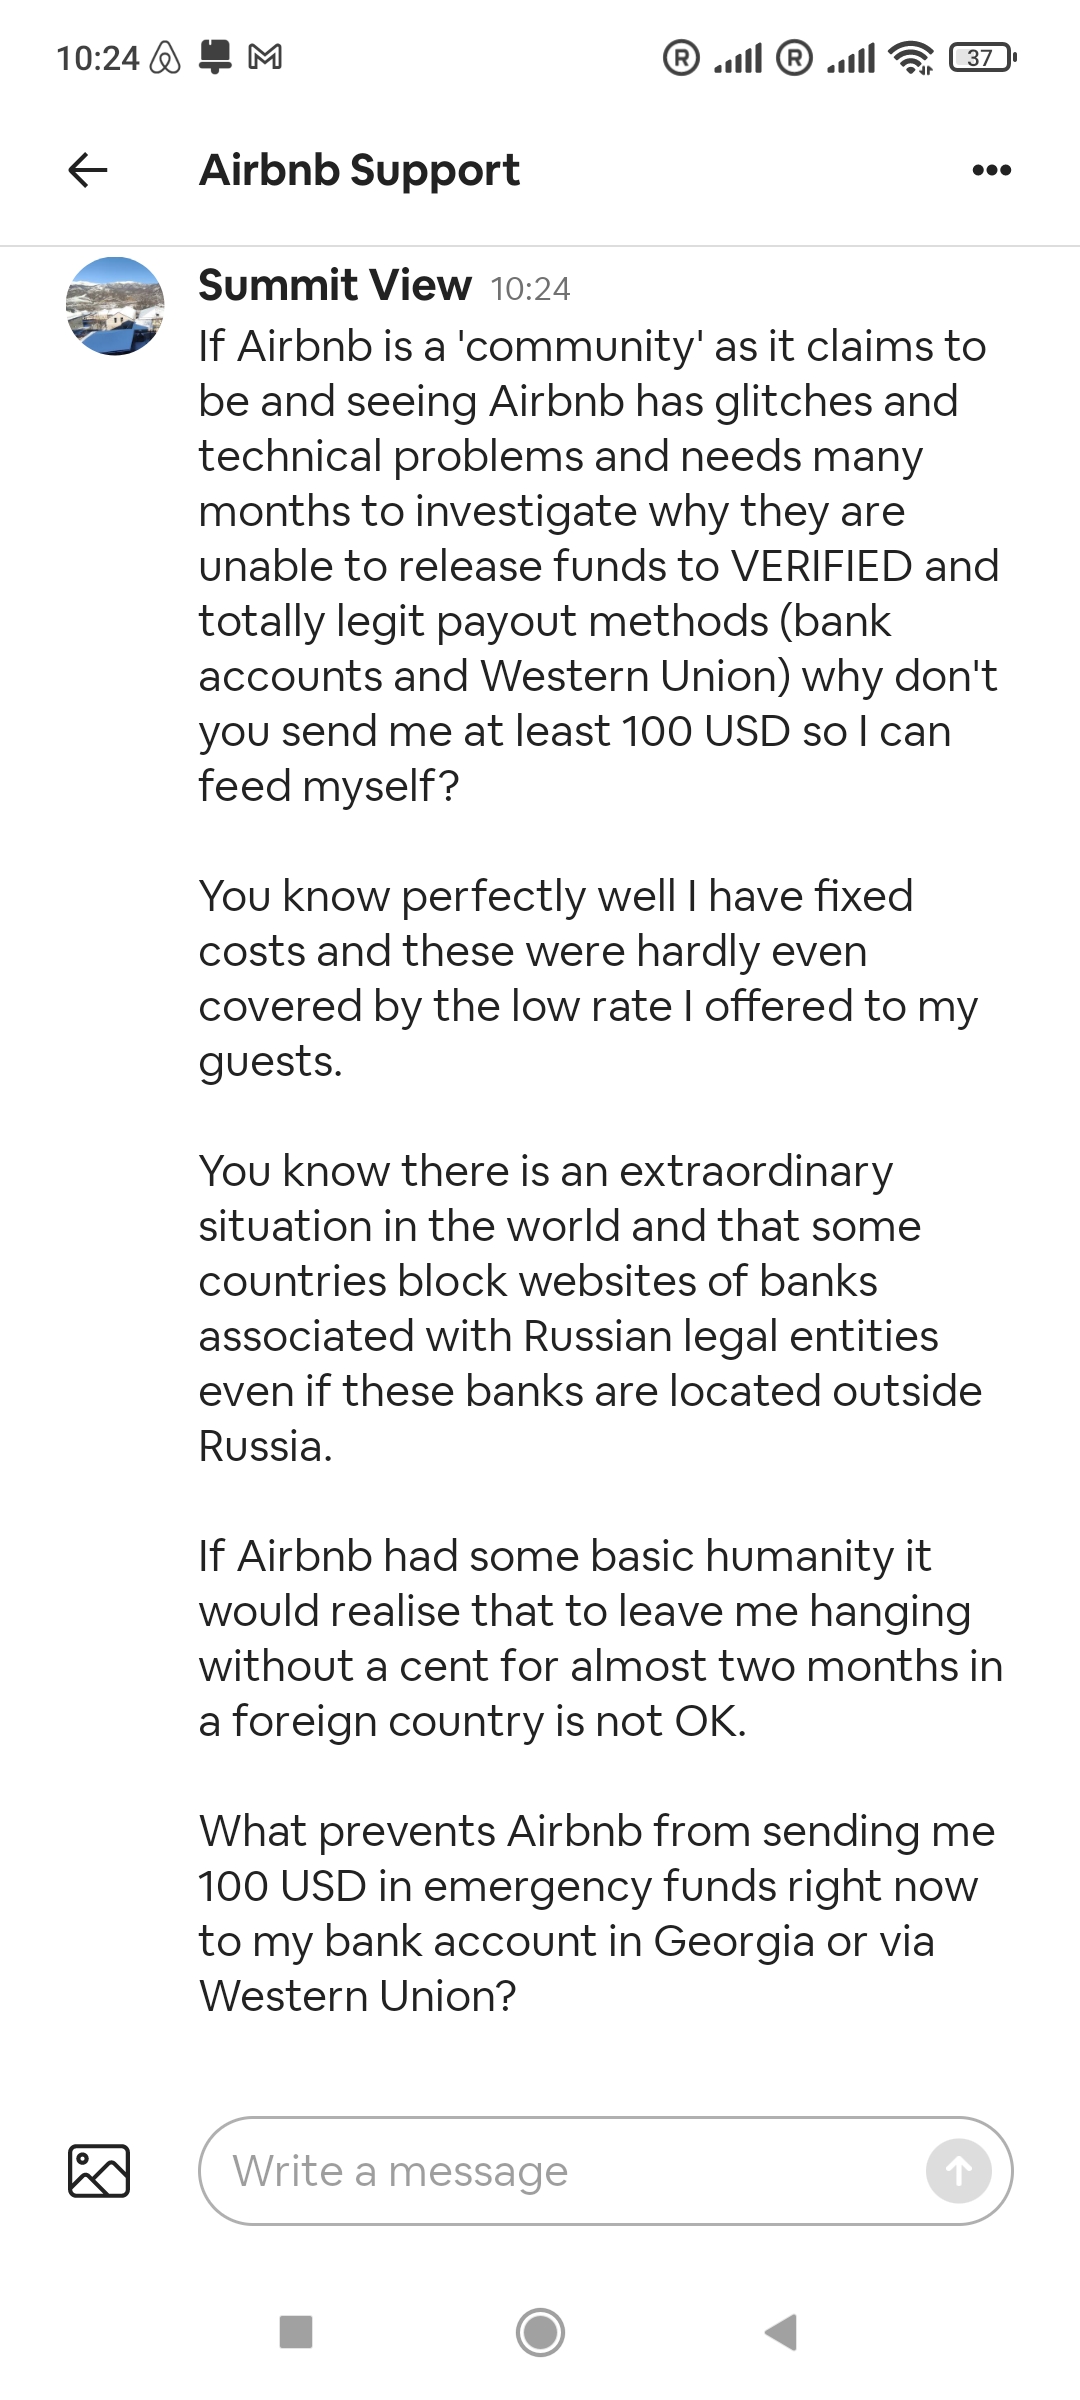Open the three-dot more options menu
The height and width of the screenshot is (2400, 1080).
(991, 170)
